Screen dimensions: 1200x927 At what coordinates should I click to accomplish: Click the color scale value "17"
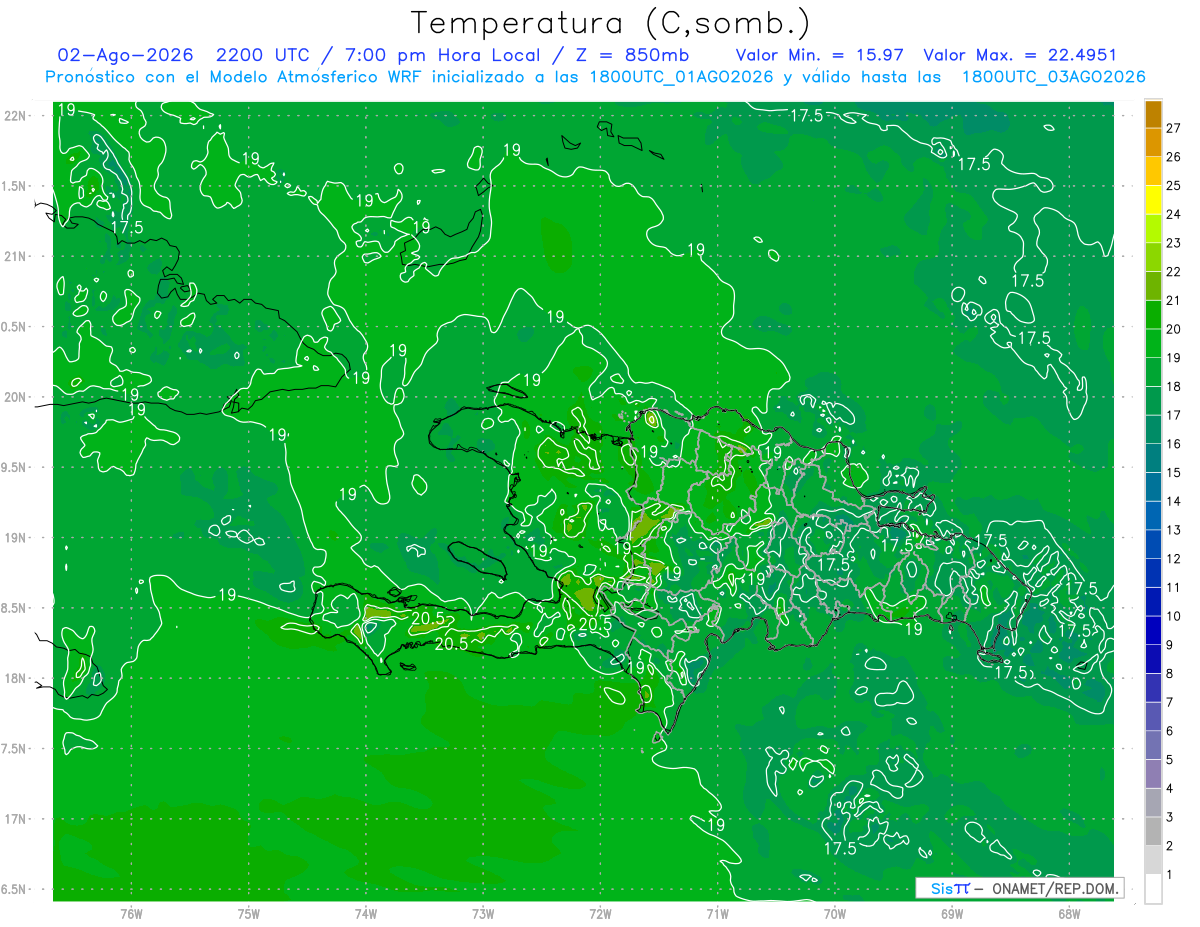(1173, 415)
